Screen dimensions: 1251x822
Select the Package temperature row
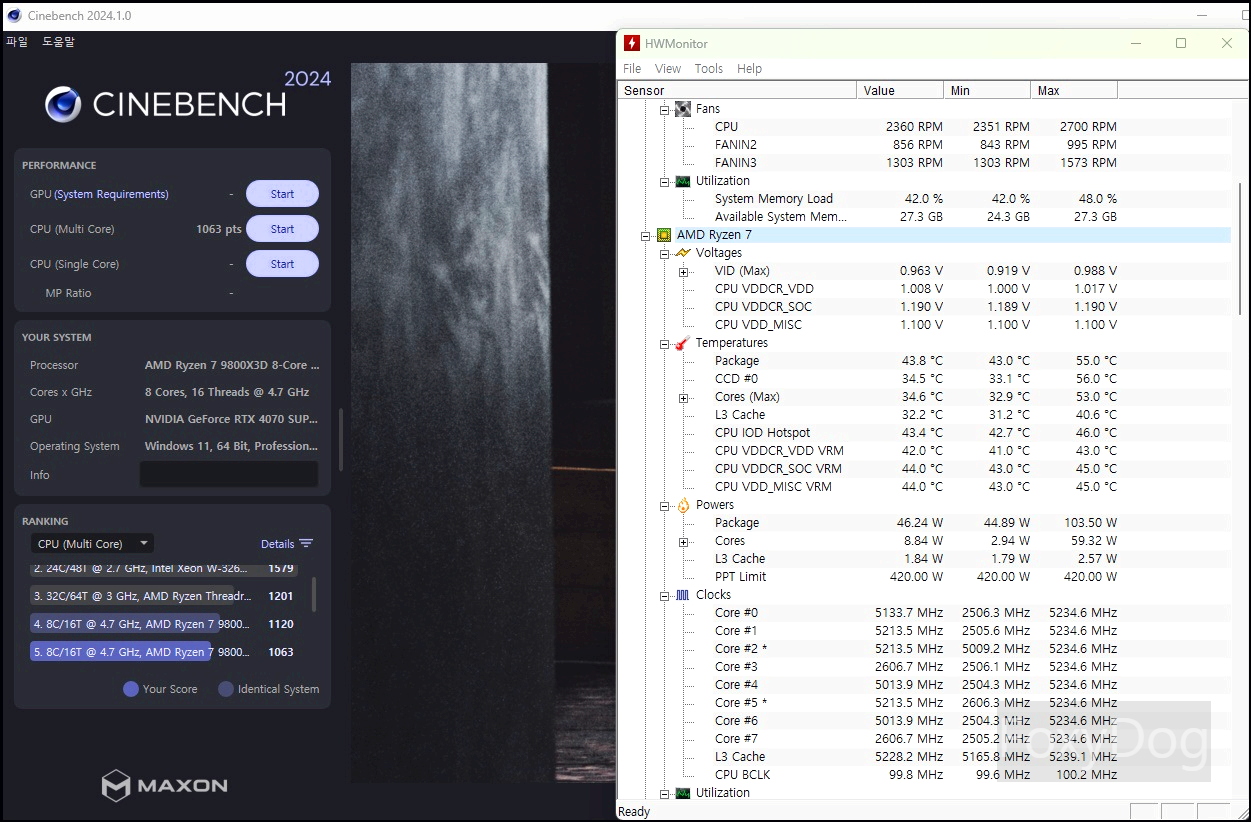[915, 361]
